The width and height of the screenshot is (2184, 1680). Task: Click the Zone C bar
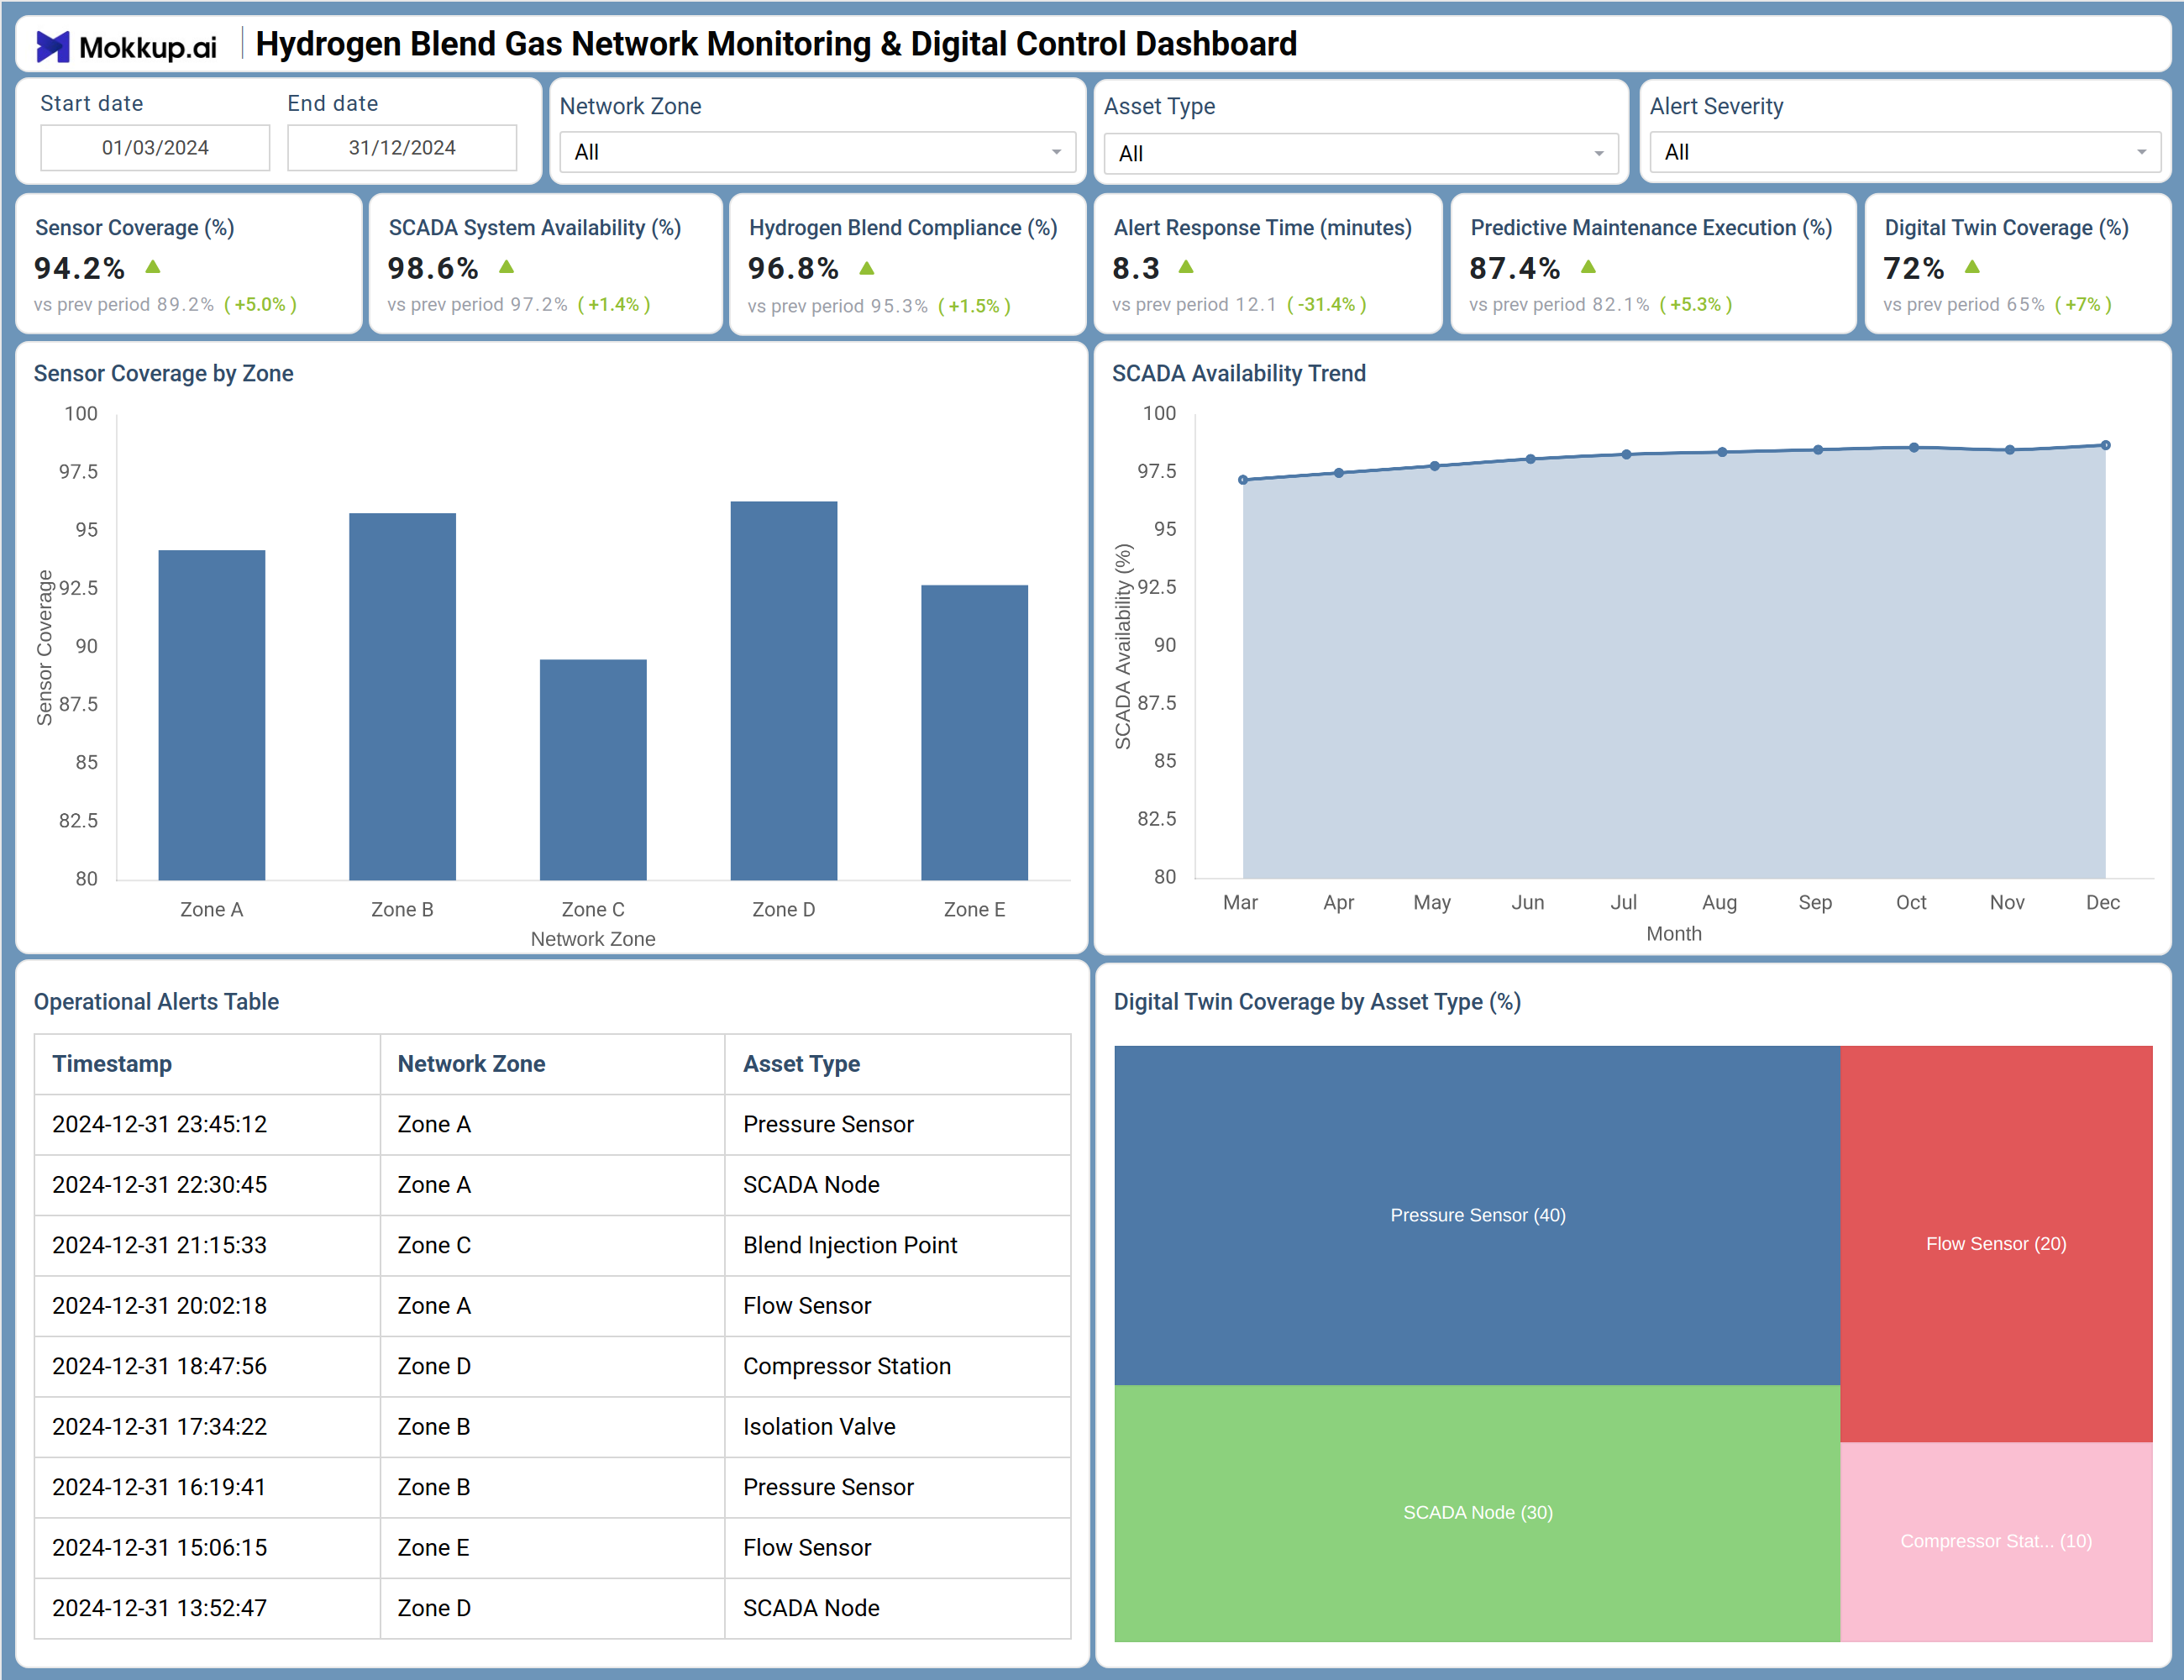tap(593, 770)
